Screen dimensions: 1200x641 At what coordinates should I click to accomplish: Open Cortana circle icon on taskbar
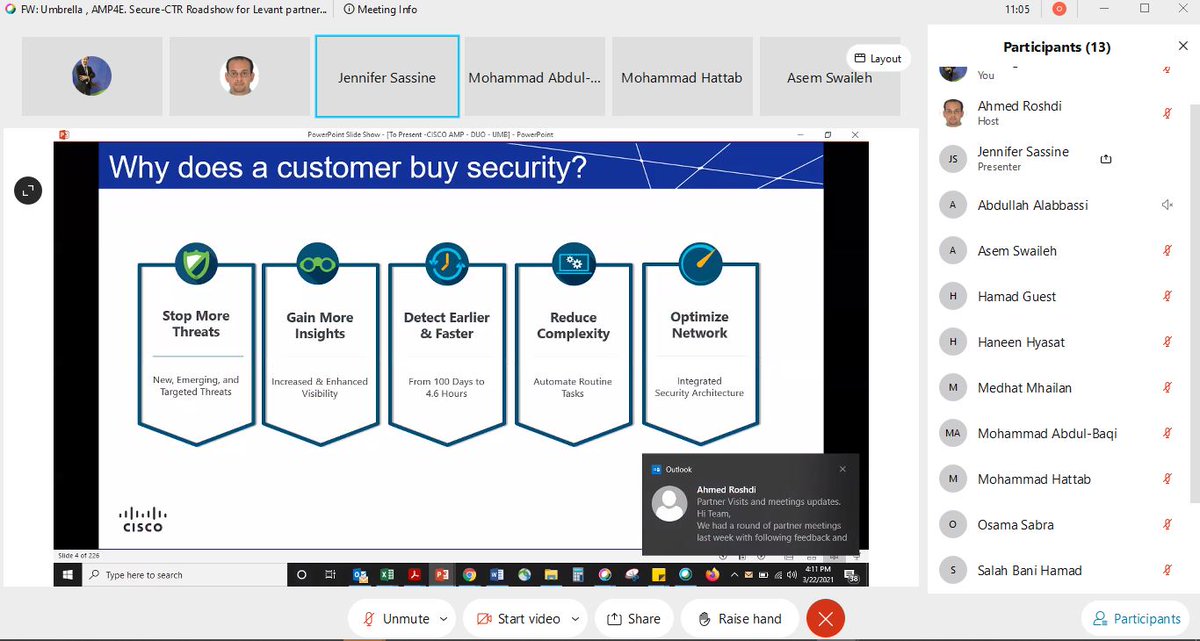click(302, 575)
